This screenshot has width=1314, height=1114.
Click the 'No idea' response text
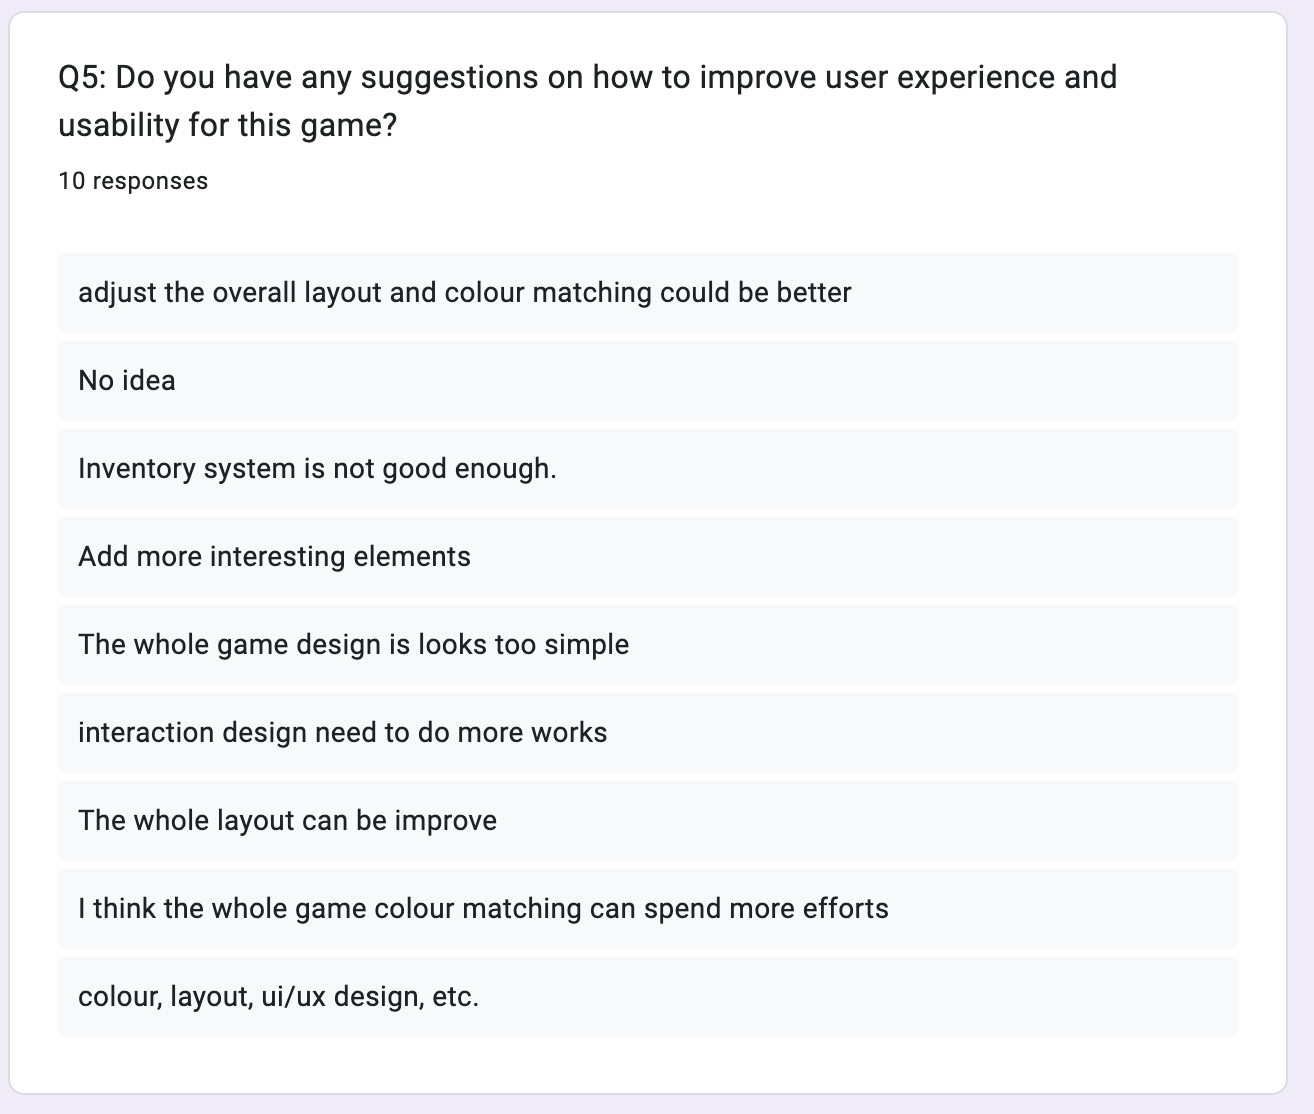(x=127, y=381)
